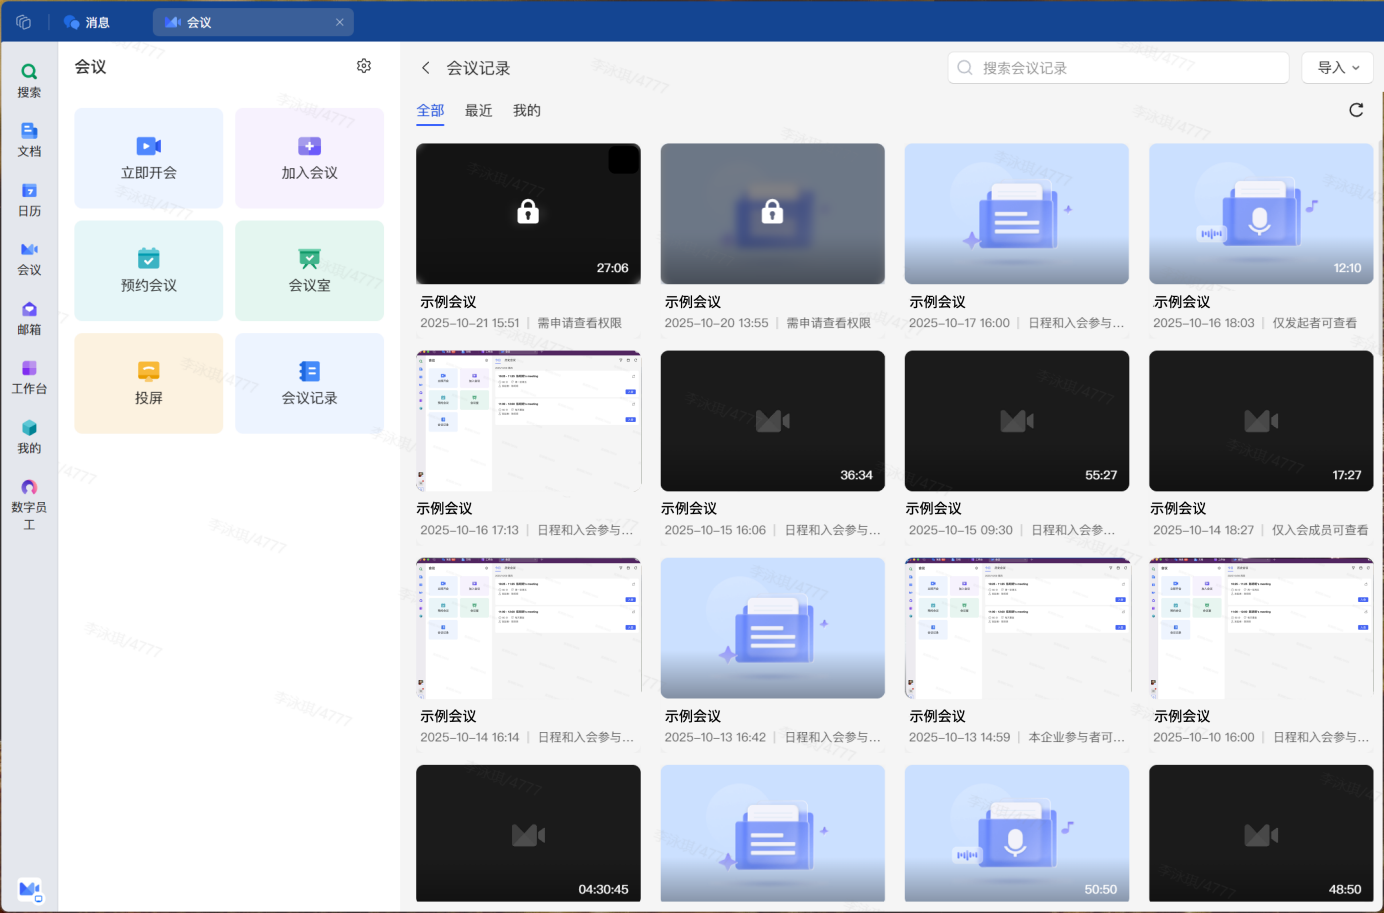Click the 投屏 tile
This screenshot has width=1384, height=913.
pyautogui.click(x=149, y=383)
